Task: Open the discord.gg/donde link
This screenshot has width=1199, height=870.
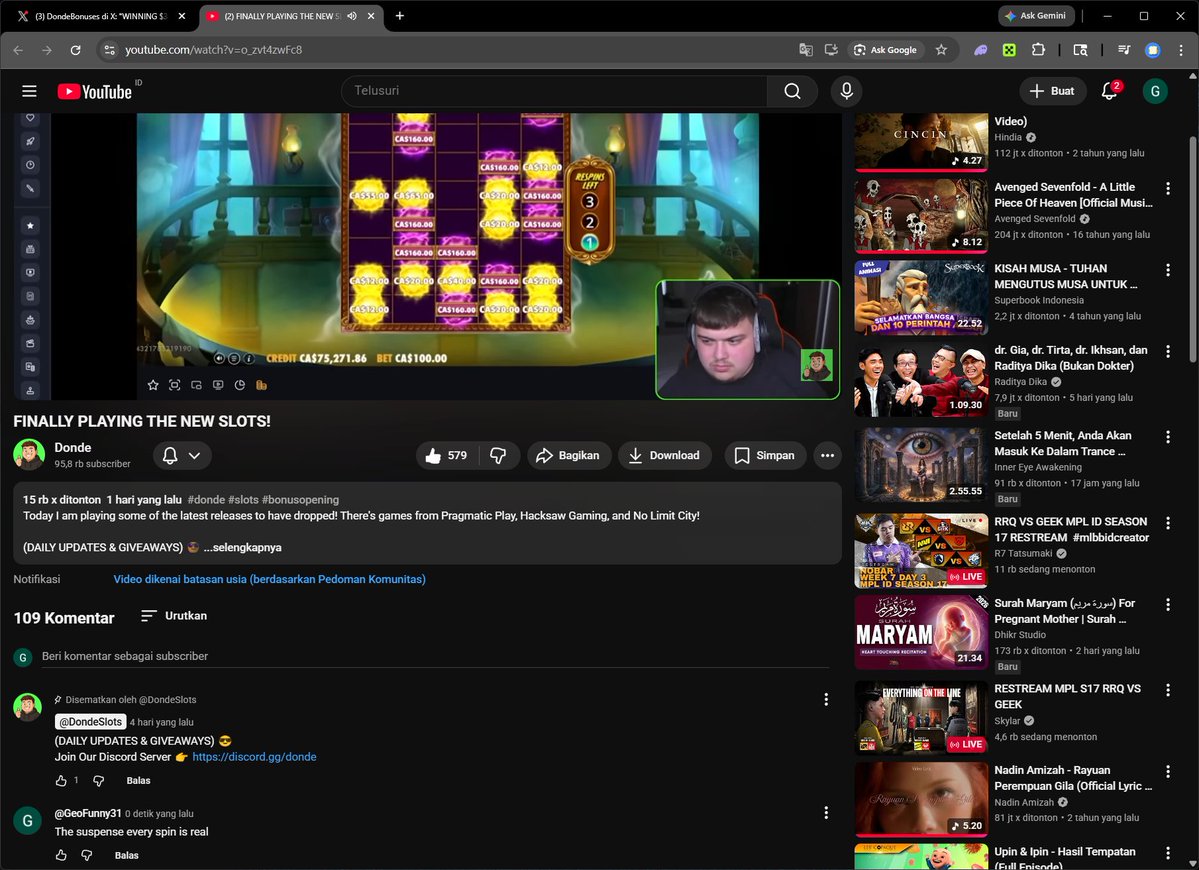Action: pos(254,757)
